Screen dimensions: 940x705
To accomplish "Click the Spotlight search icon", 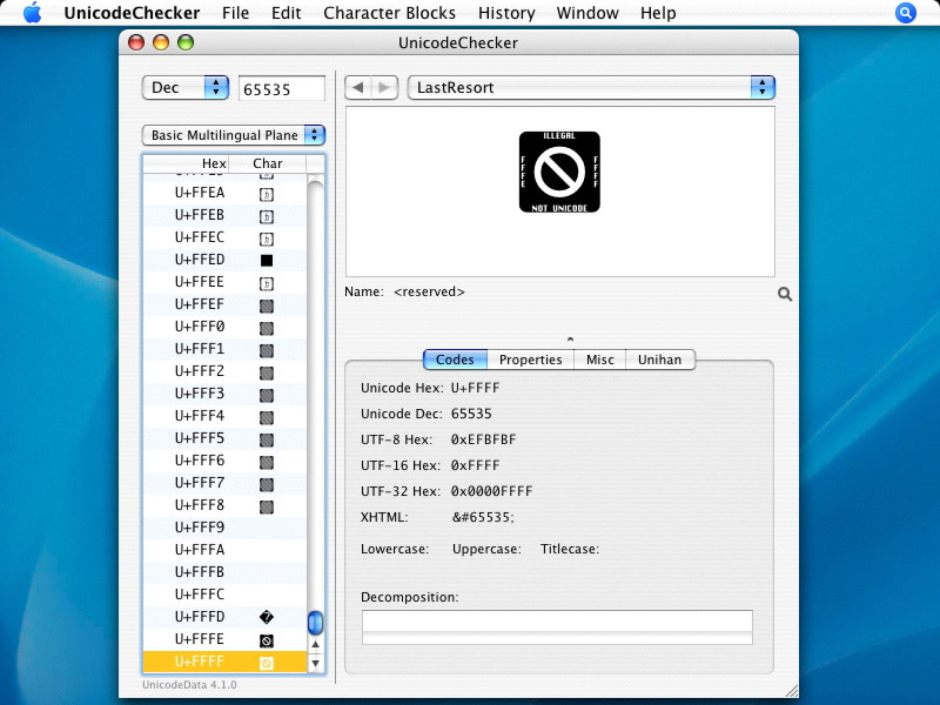I will point(905,13).
